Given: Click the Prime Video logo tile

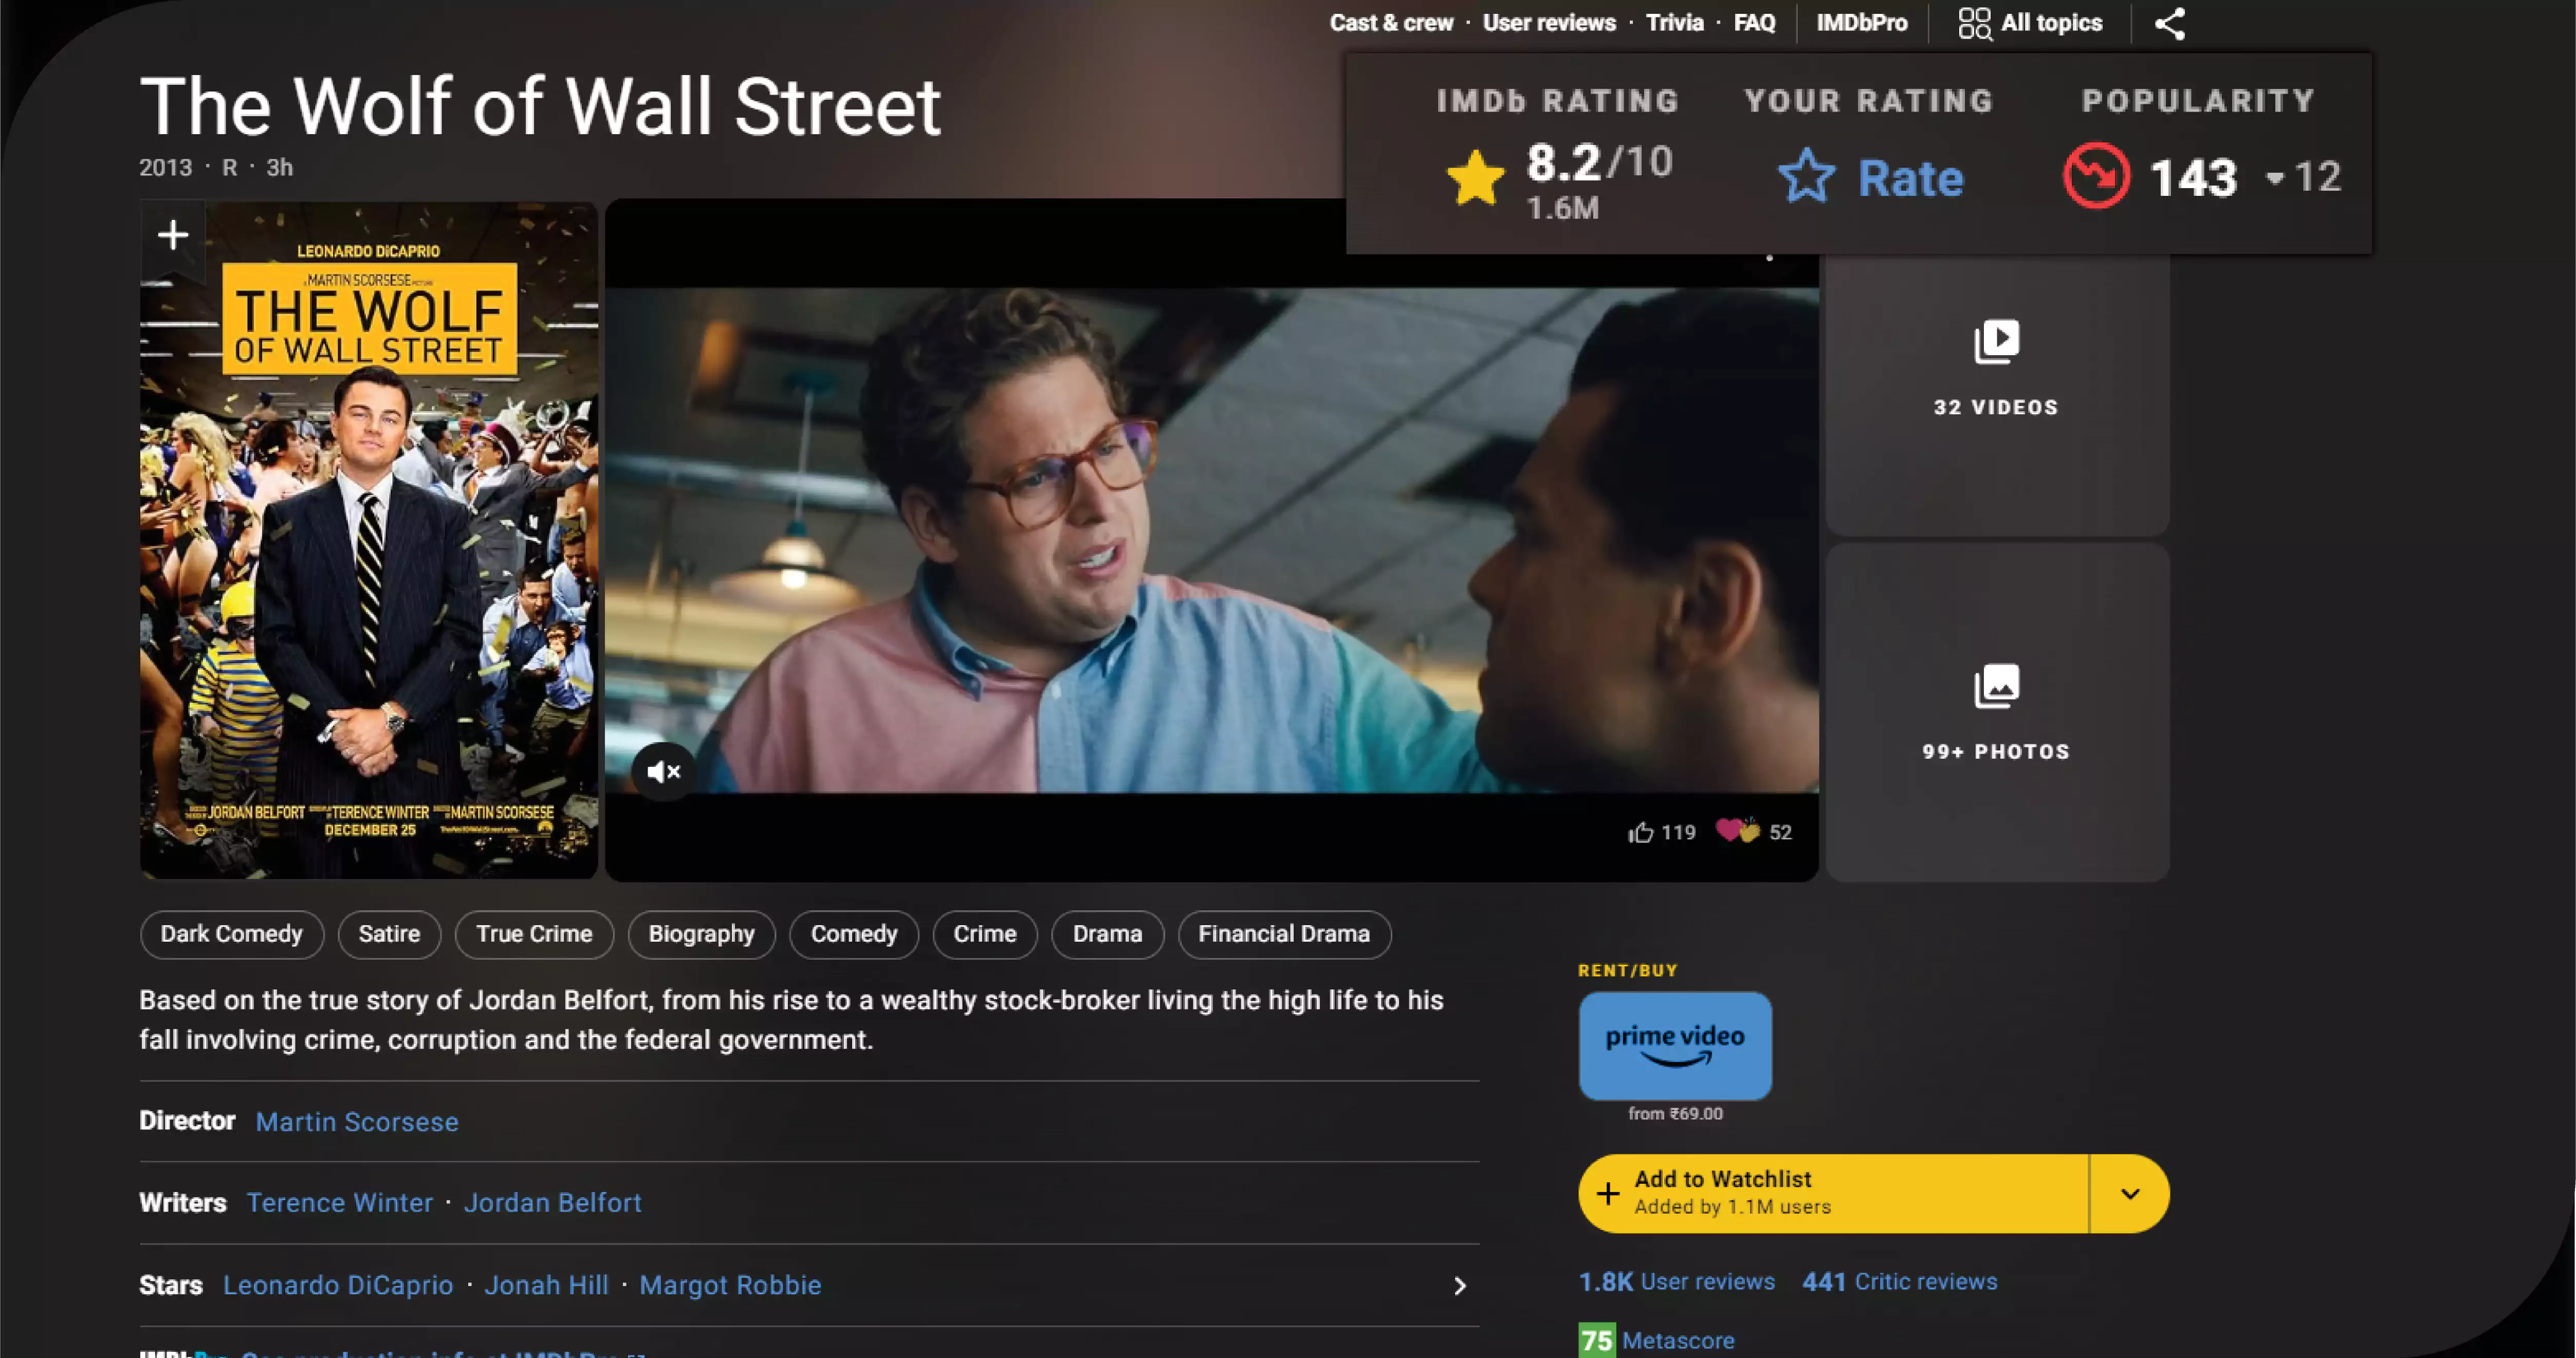Looking at the screenshot, I should click(x=1675, y=1045).
